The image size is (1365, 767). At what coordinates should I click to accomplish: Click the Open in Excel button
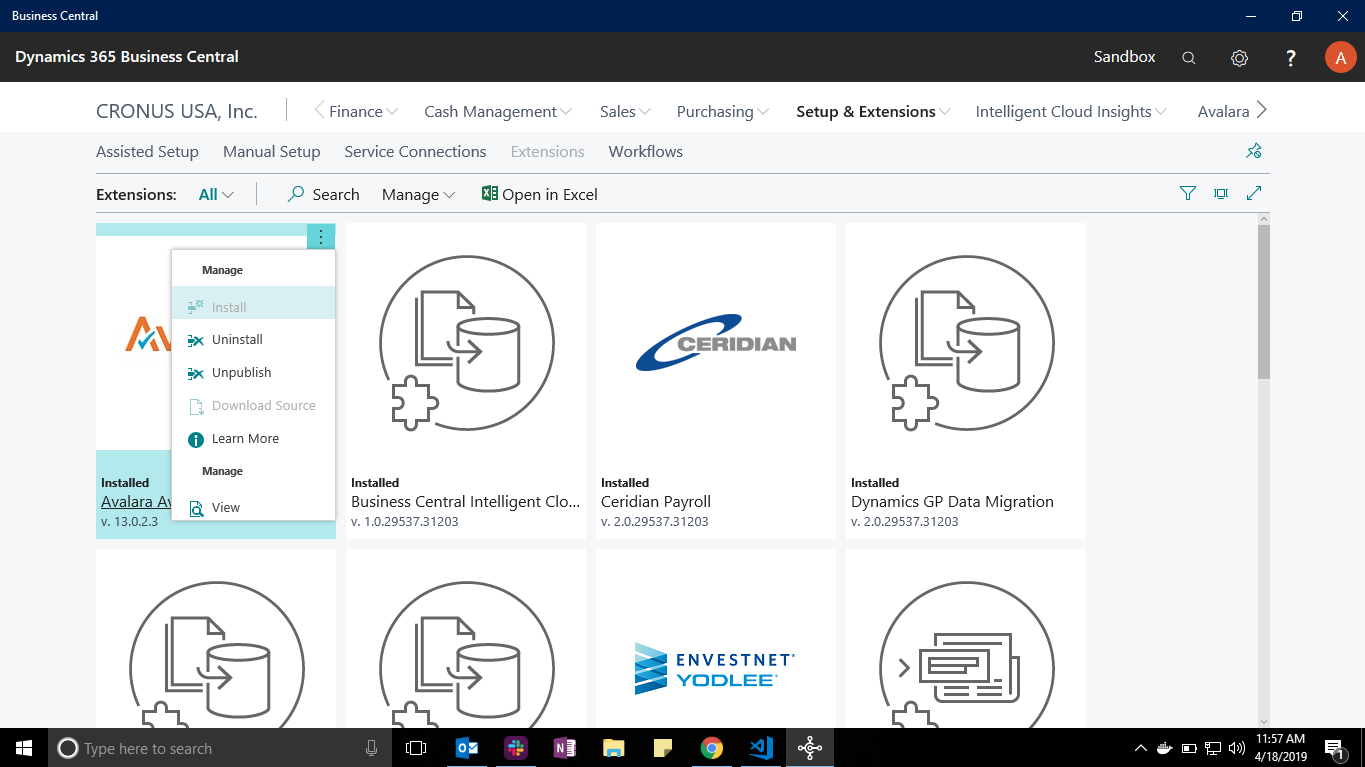point(540,195)
